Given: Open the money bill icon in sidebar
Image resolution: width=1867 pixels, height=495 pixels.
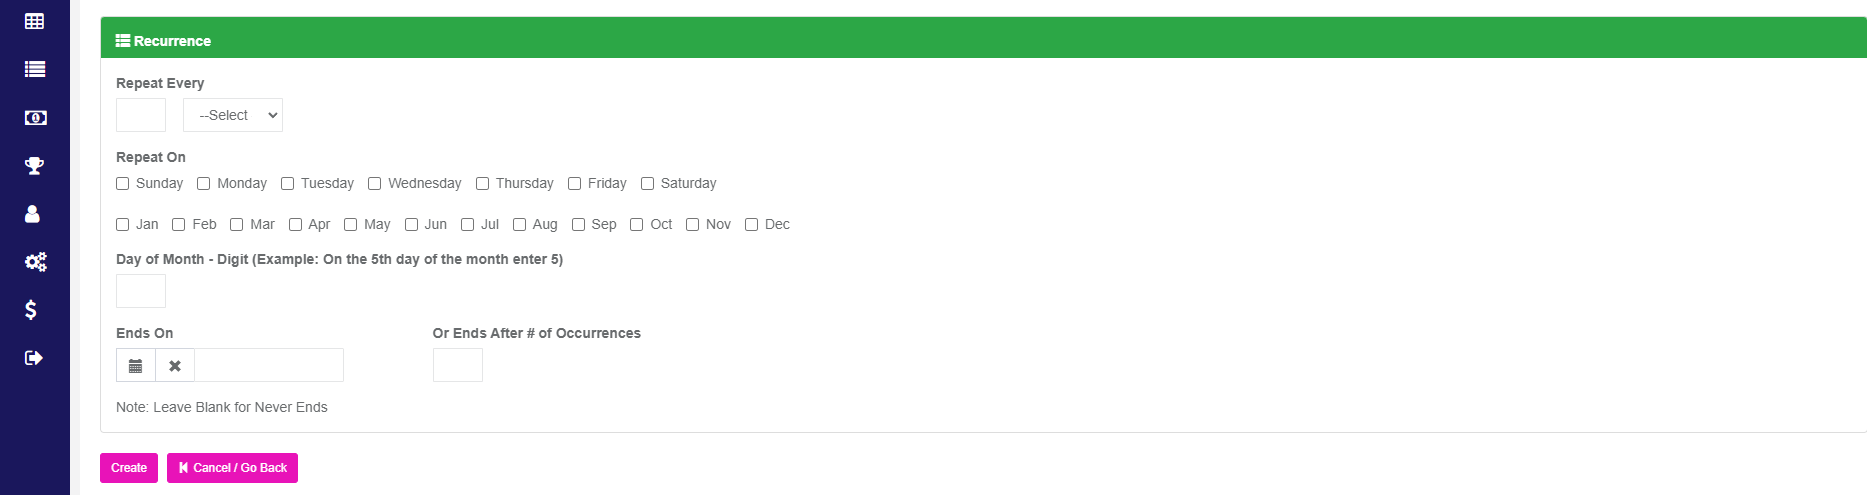Looking at the screenshot, I should 35,117.
